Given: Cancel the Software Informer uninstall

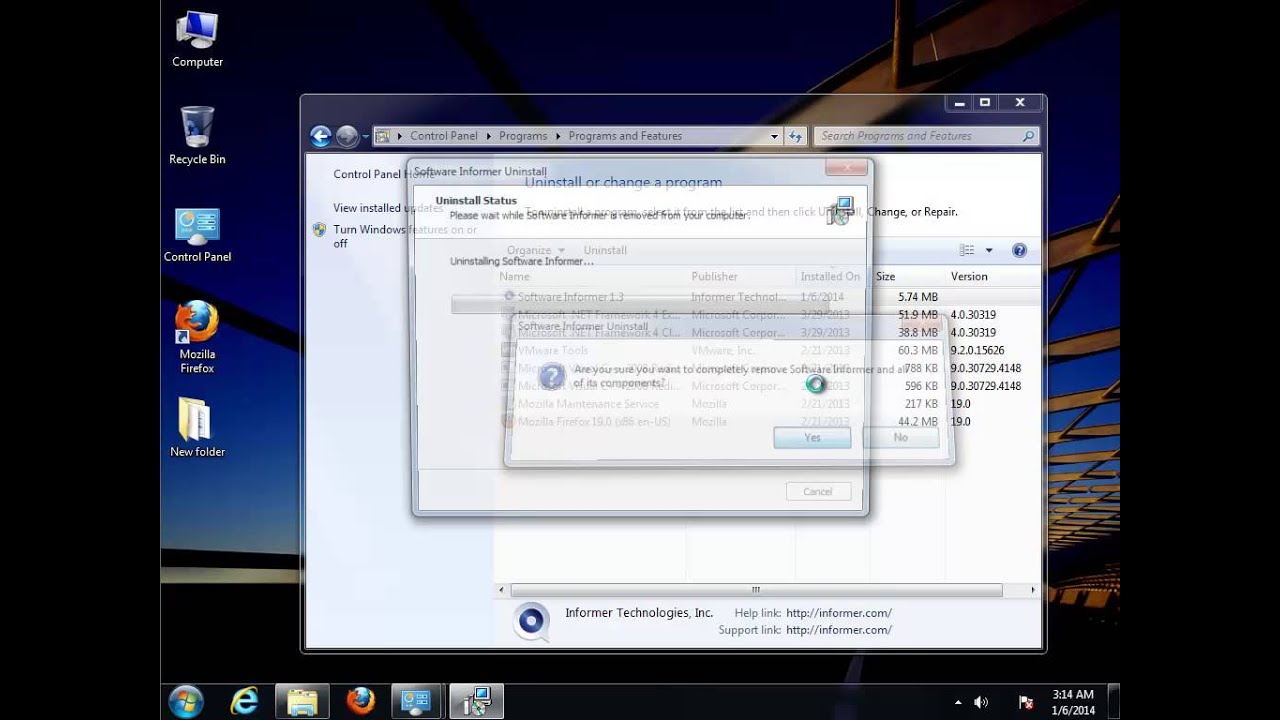Looking at the screenshot, I should pyautogui.click(x=817, y=491).
